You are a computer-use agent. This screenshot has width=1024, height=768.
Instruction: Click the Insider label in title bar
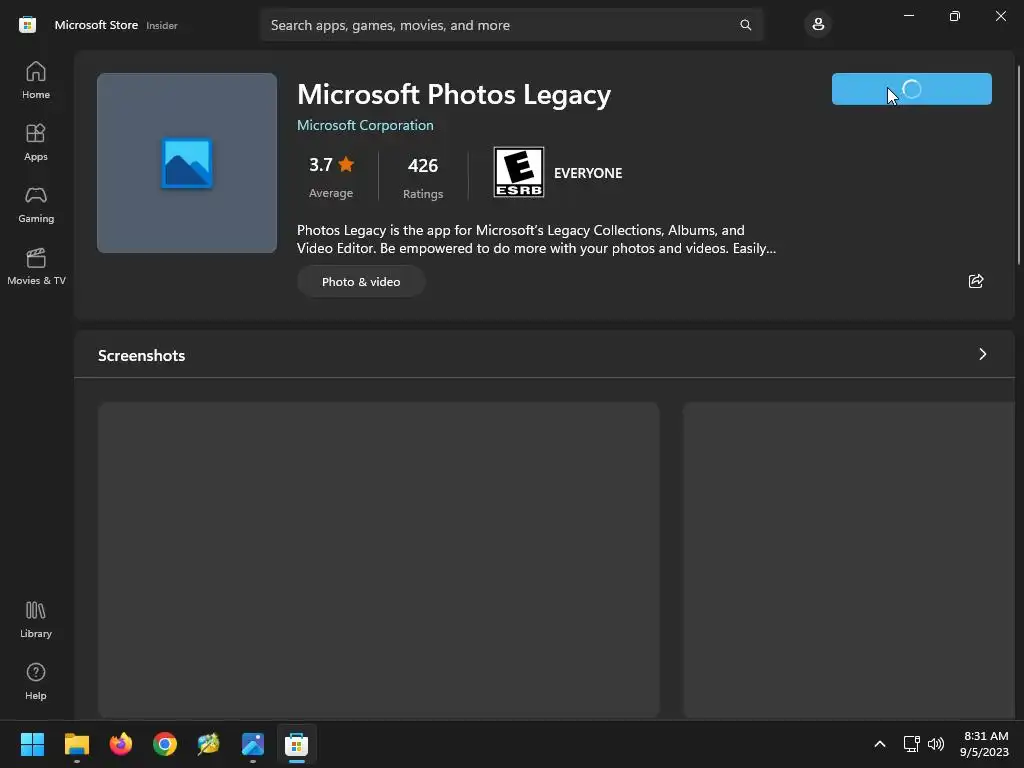162,25
